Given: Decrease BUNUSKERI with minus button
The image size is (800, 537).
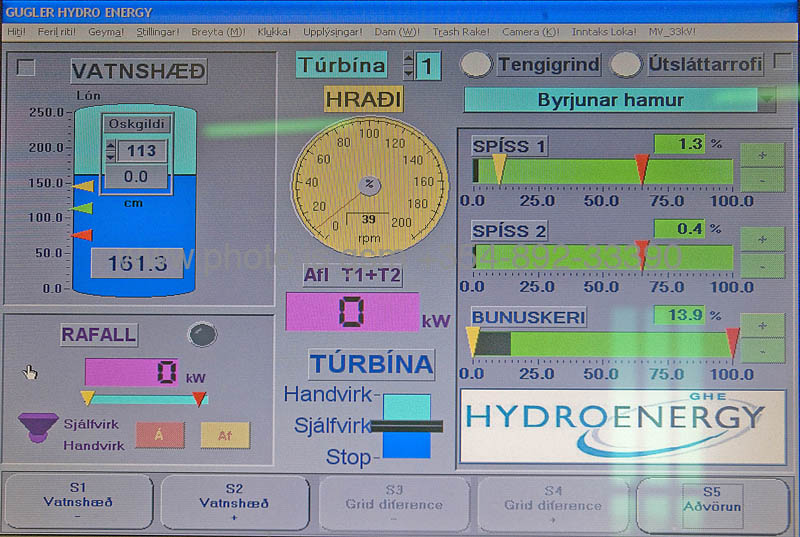Looking at the screenshot, I should tap(762, 351).
